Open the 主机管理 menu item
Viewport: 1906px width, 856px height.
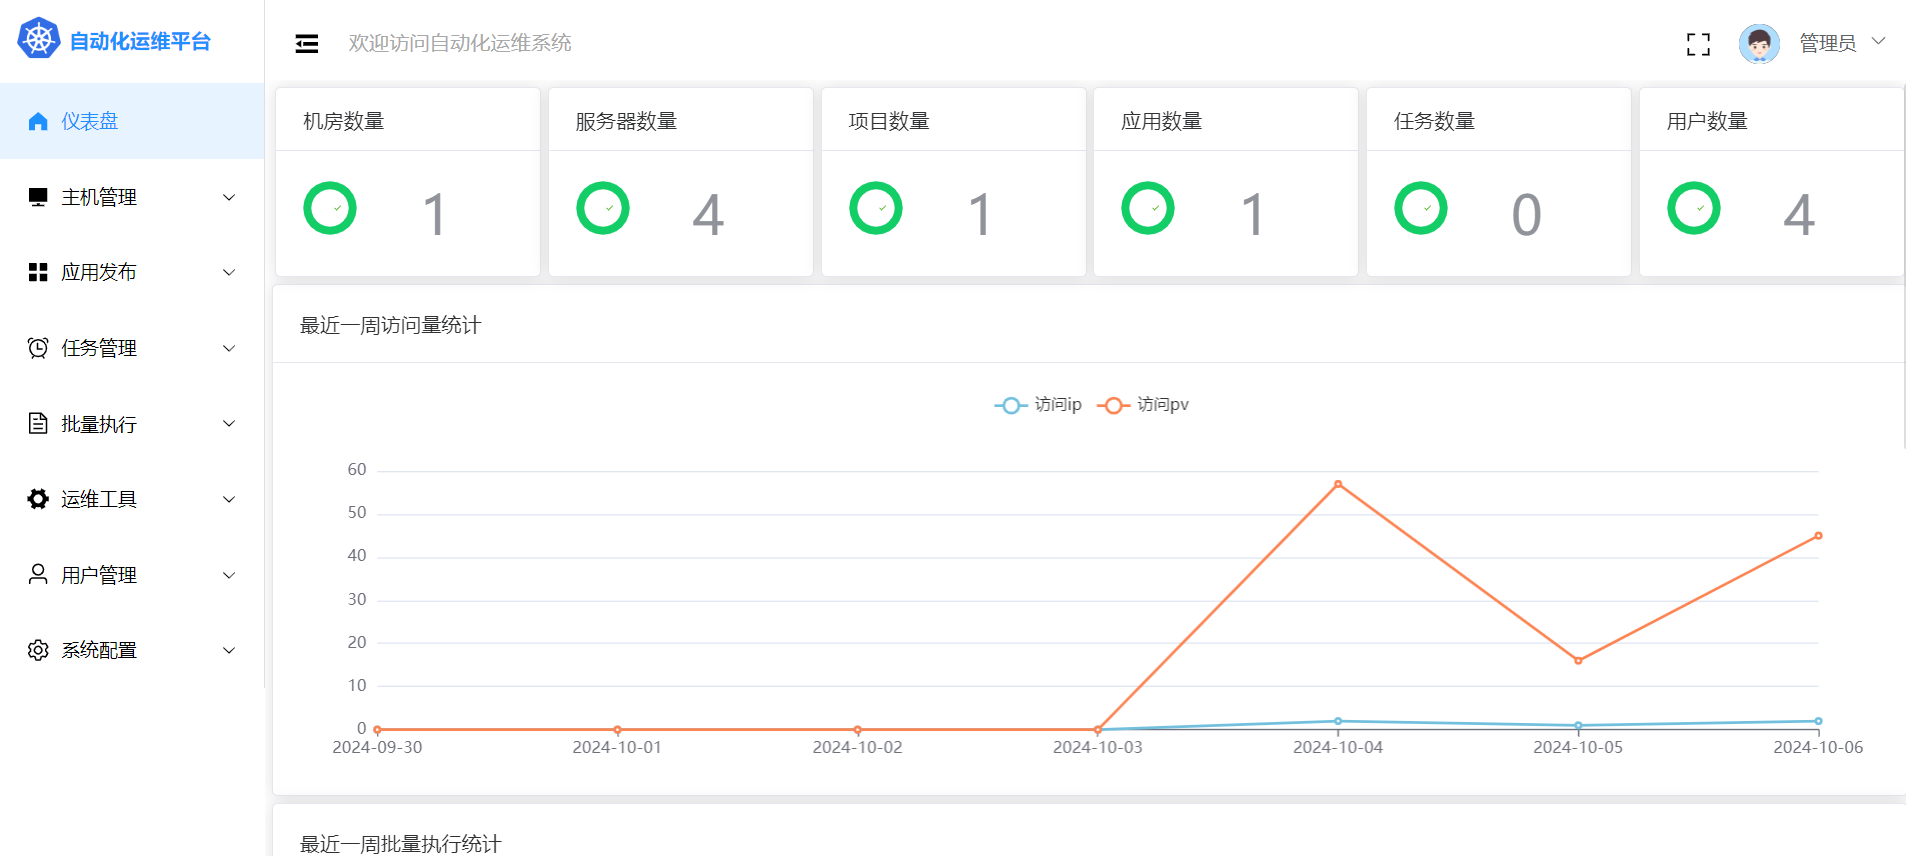[x=99, y=197]
